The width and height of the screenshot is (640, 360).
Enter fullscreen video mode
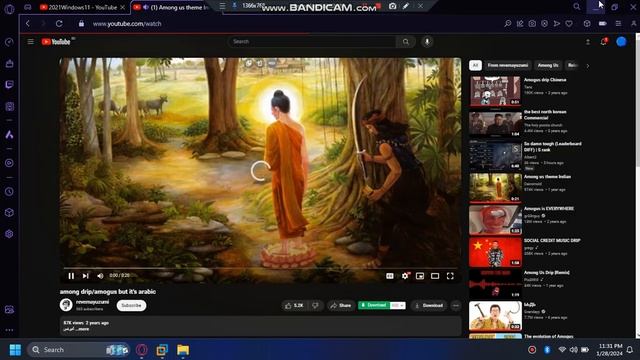tap(450, 276)
